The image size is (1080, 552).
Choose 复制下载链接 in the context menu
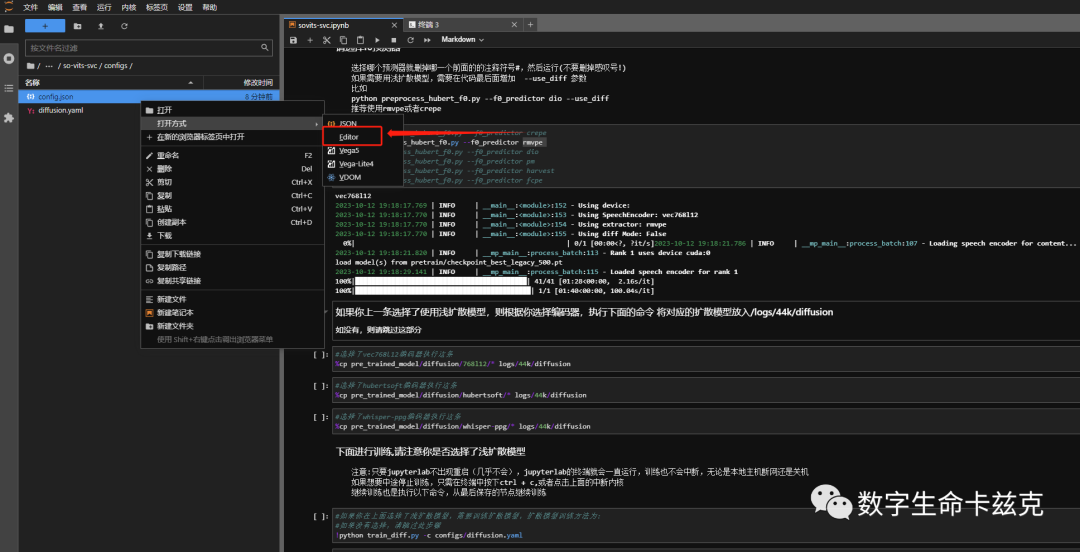point(231,254)
